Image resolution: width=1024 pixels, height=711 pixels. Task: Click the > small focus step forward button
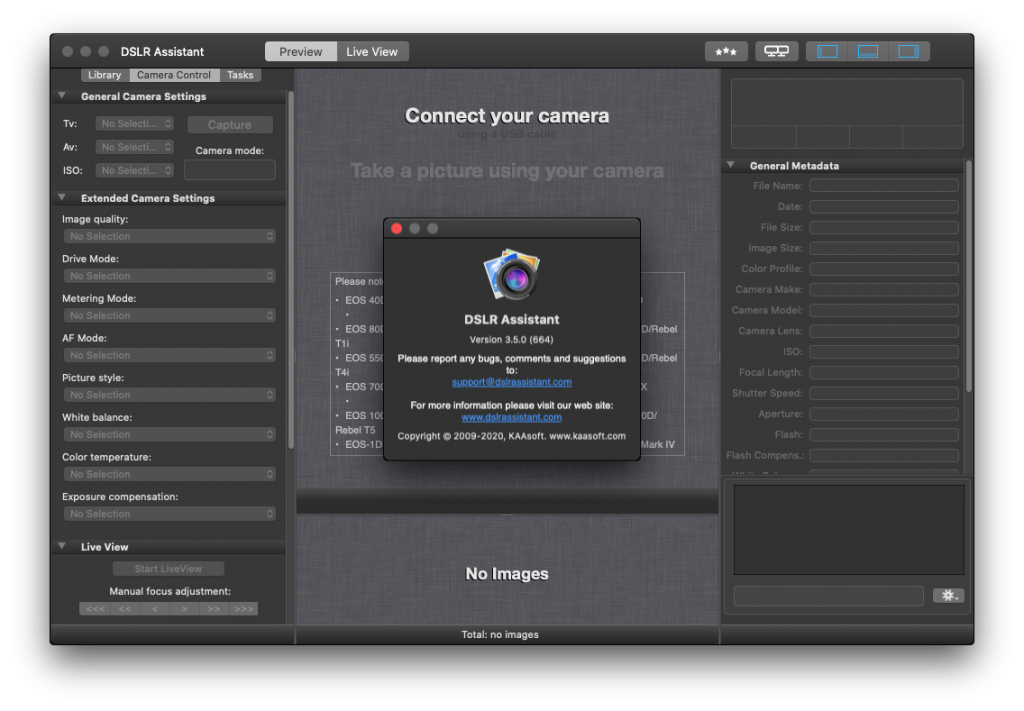point(184,608)
